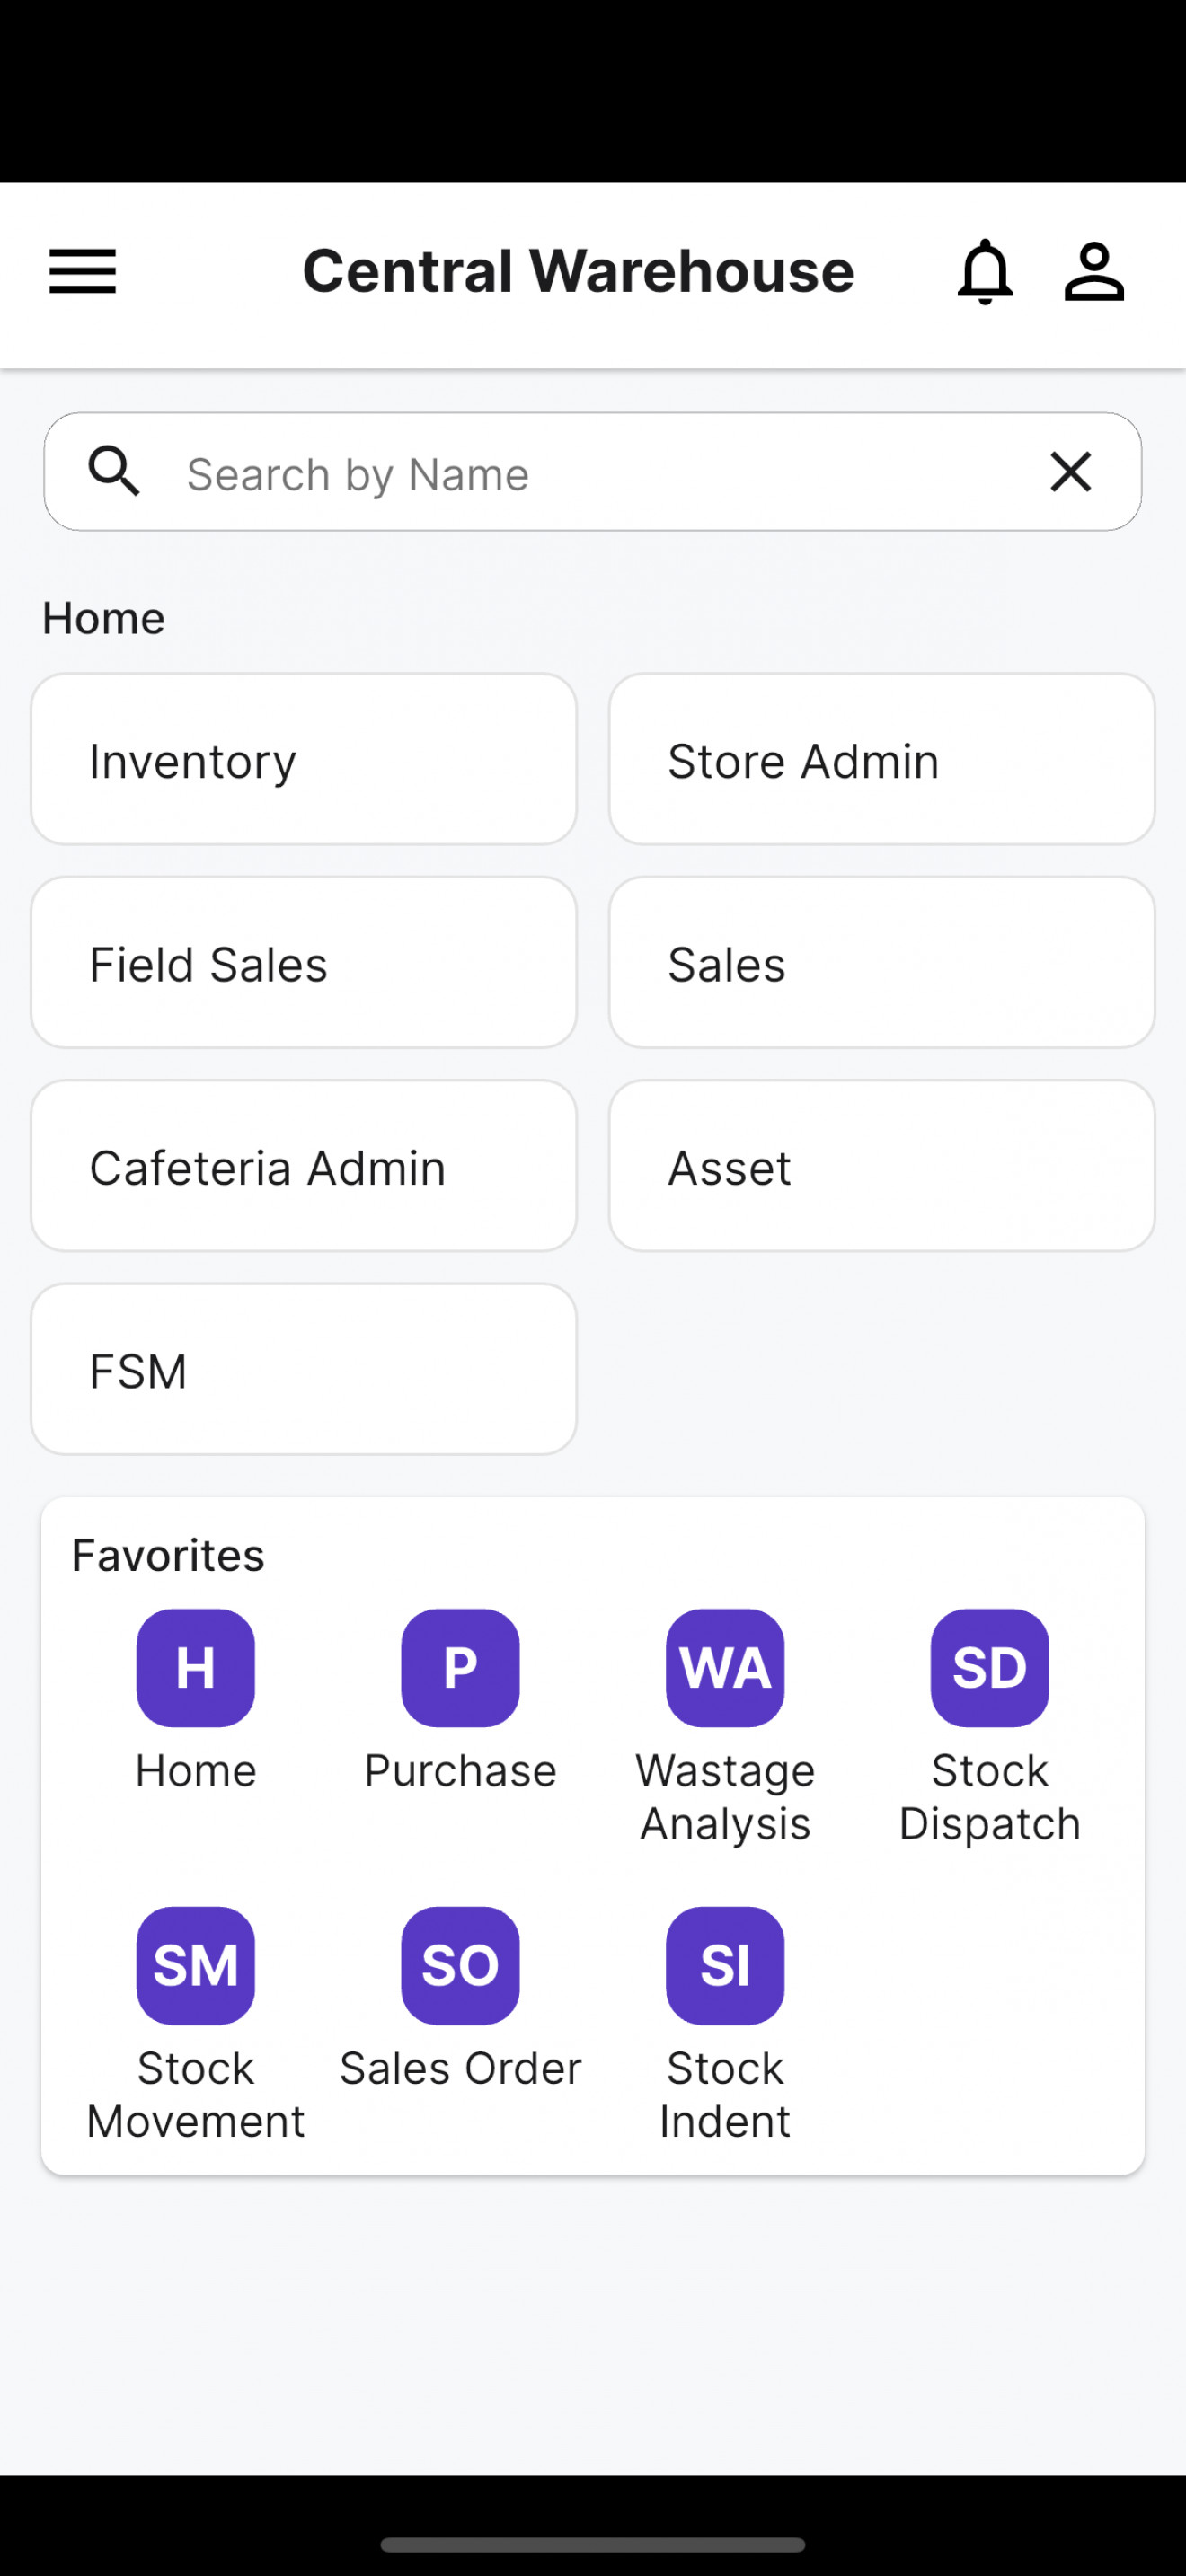Open the Stock Indent favorite
This screenshot has width=1186, height=2576.
(x=725, y=1965)
